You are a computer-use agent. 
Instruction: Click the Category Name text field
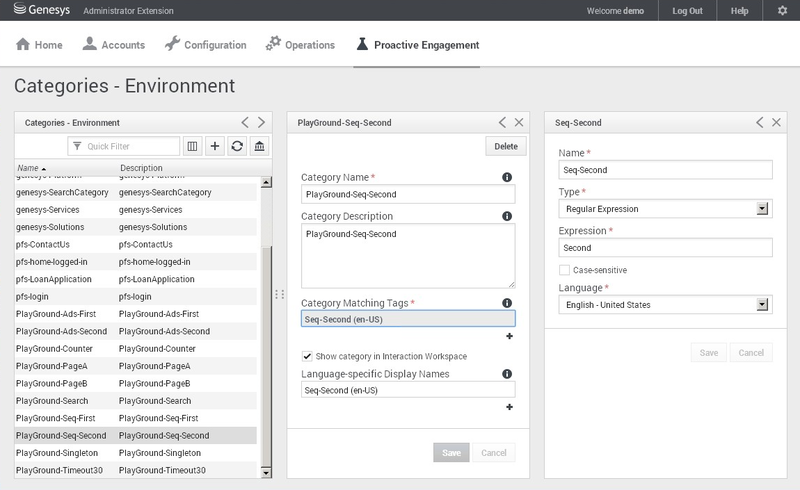pos(408,194)
